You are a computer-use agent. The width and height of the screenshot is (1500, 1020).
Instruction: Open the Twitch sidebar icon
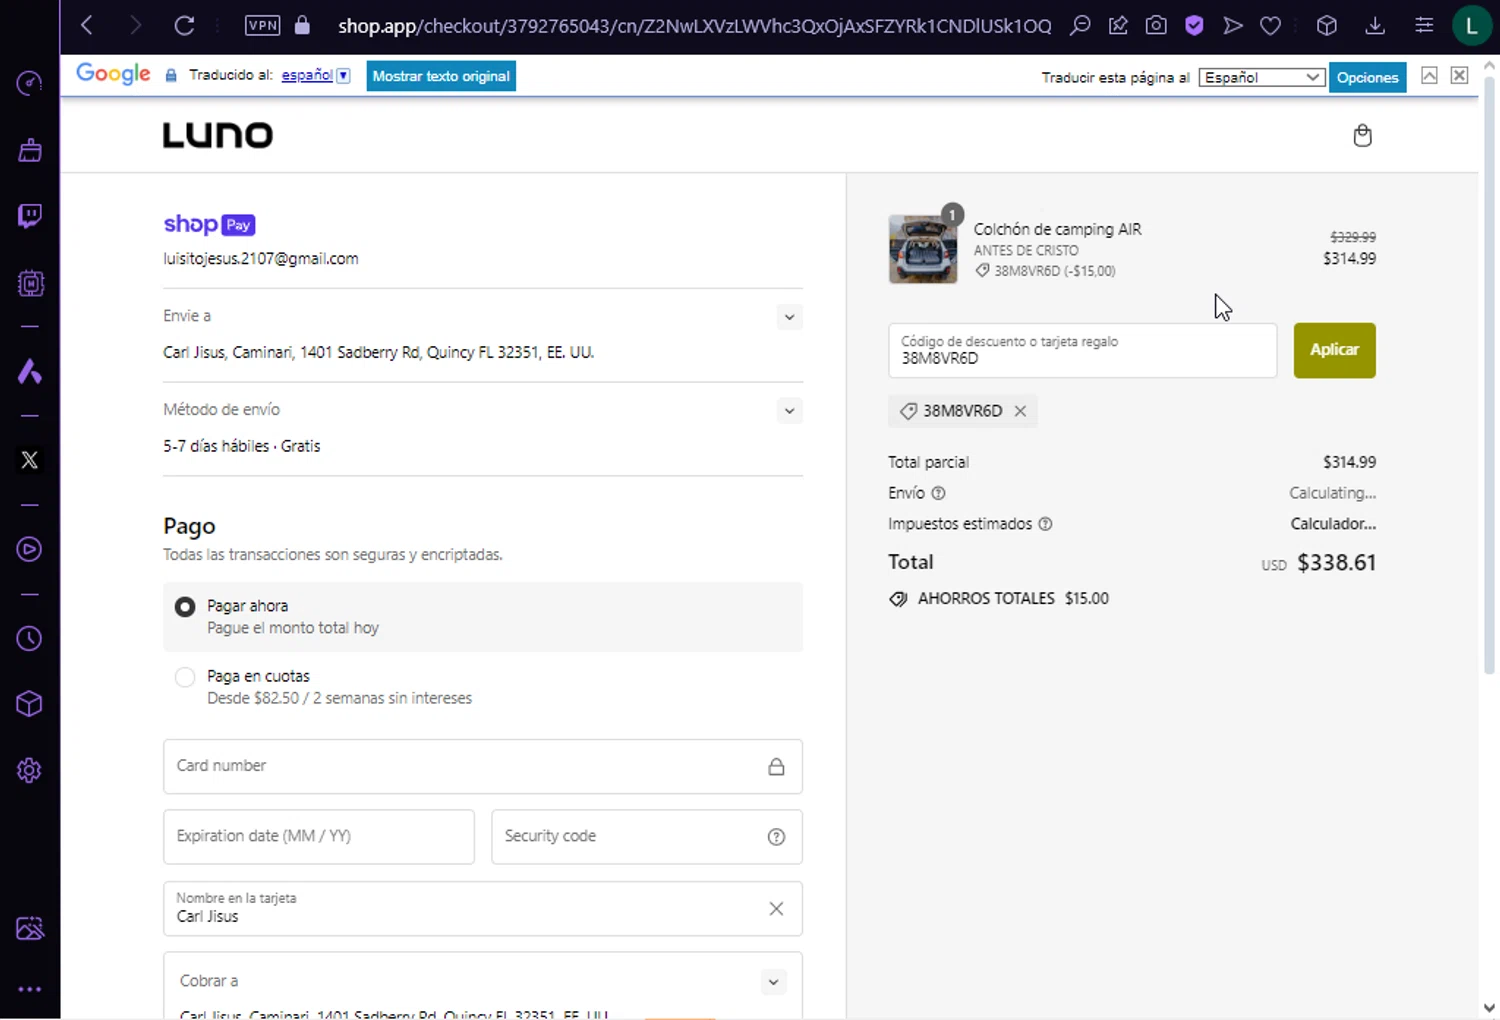click(x=29, y=216)
